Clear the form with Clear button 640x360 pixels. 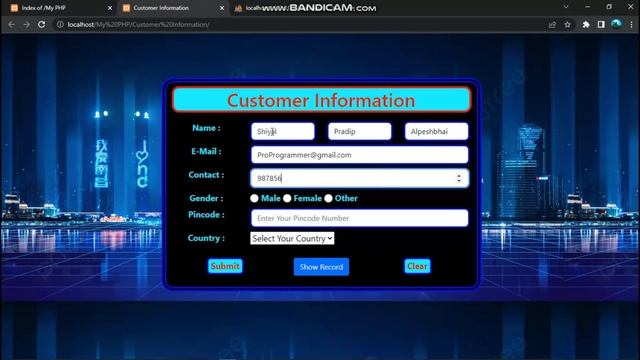pyautogui.click(x=417, y=266)
